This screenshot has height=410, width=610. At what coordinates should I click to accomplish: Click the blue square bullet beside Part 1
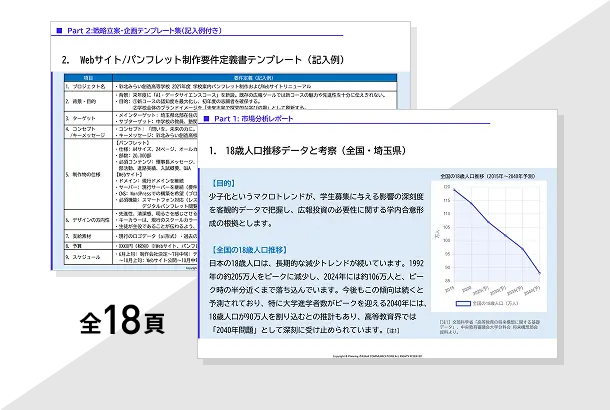[207, 119]
